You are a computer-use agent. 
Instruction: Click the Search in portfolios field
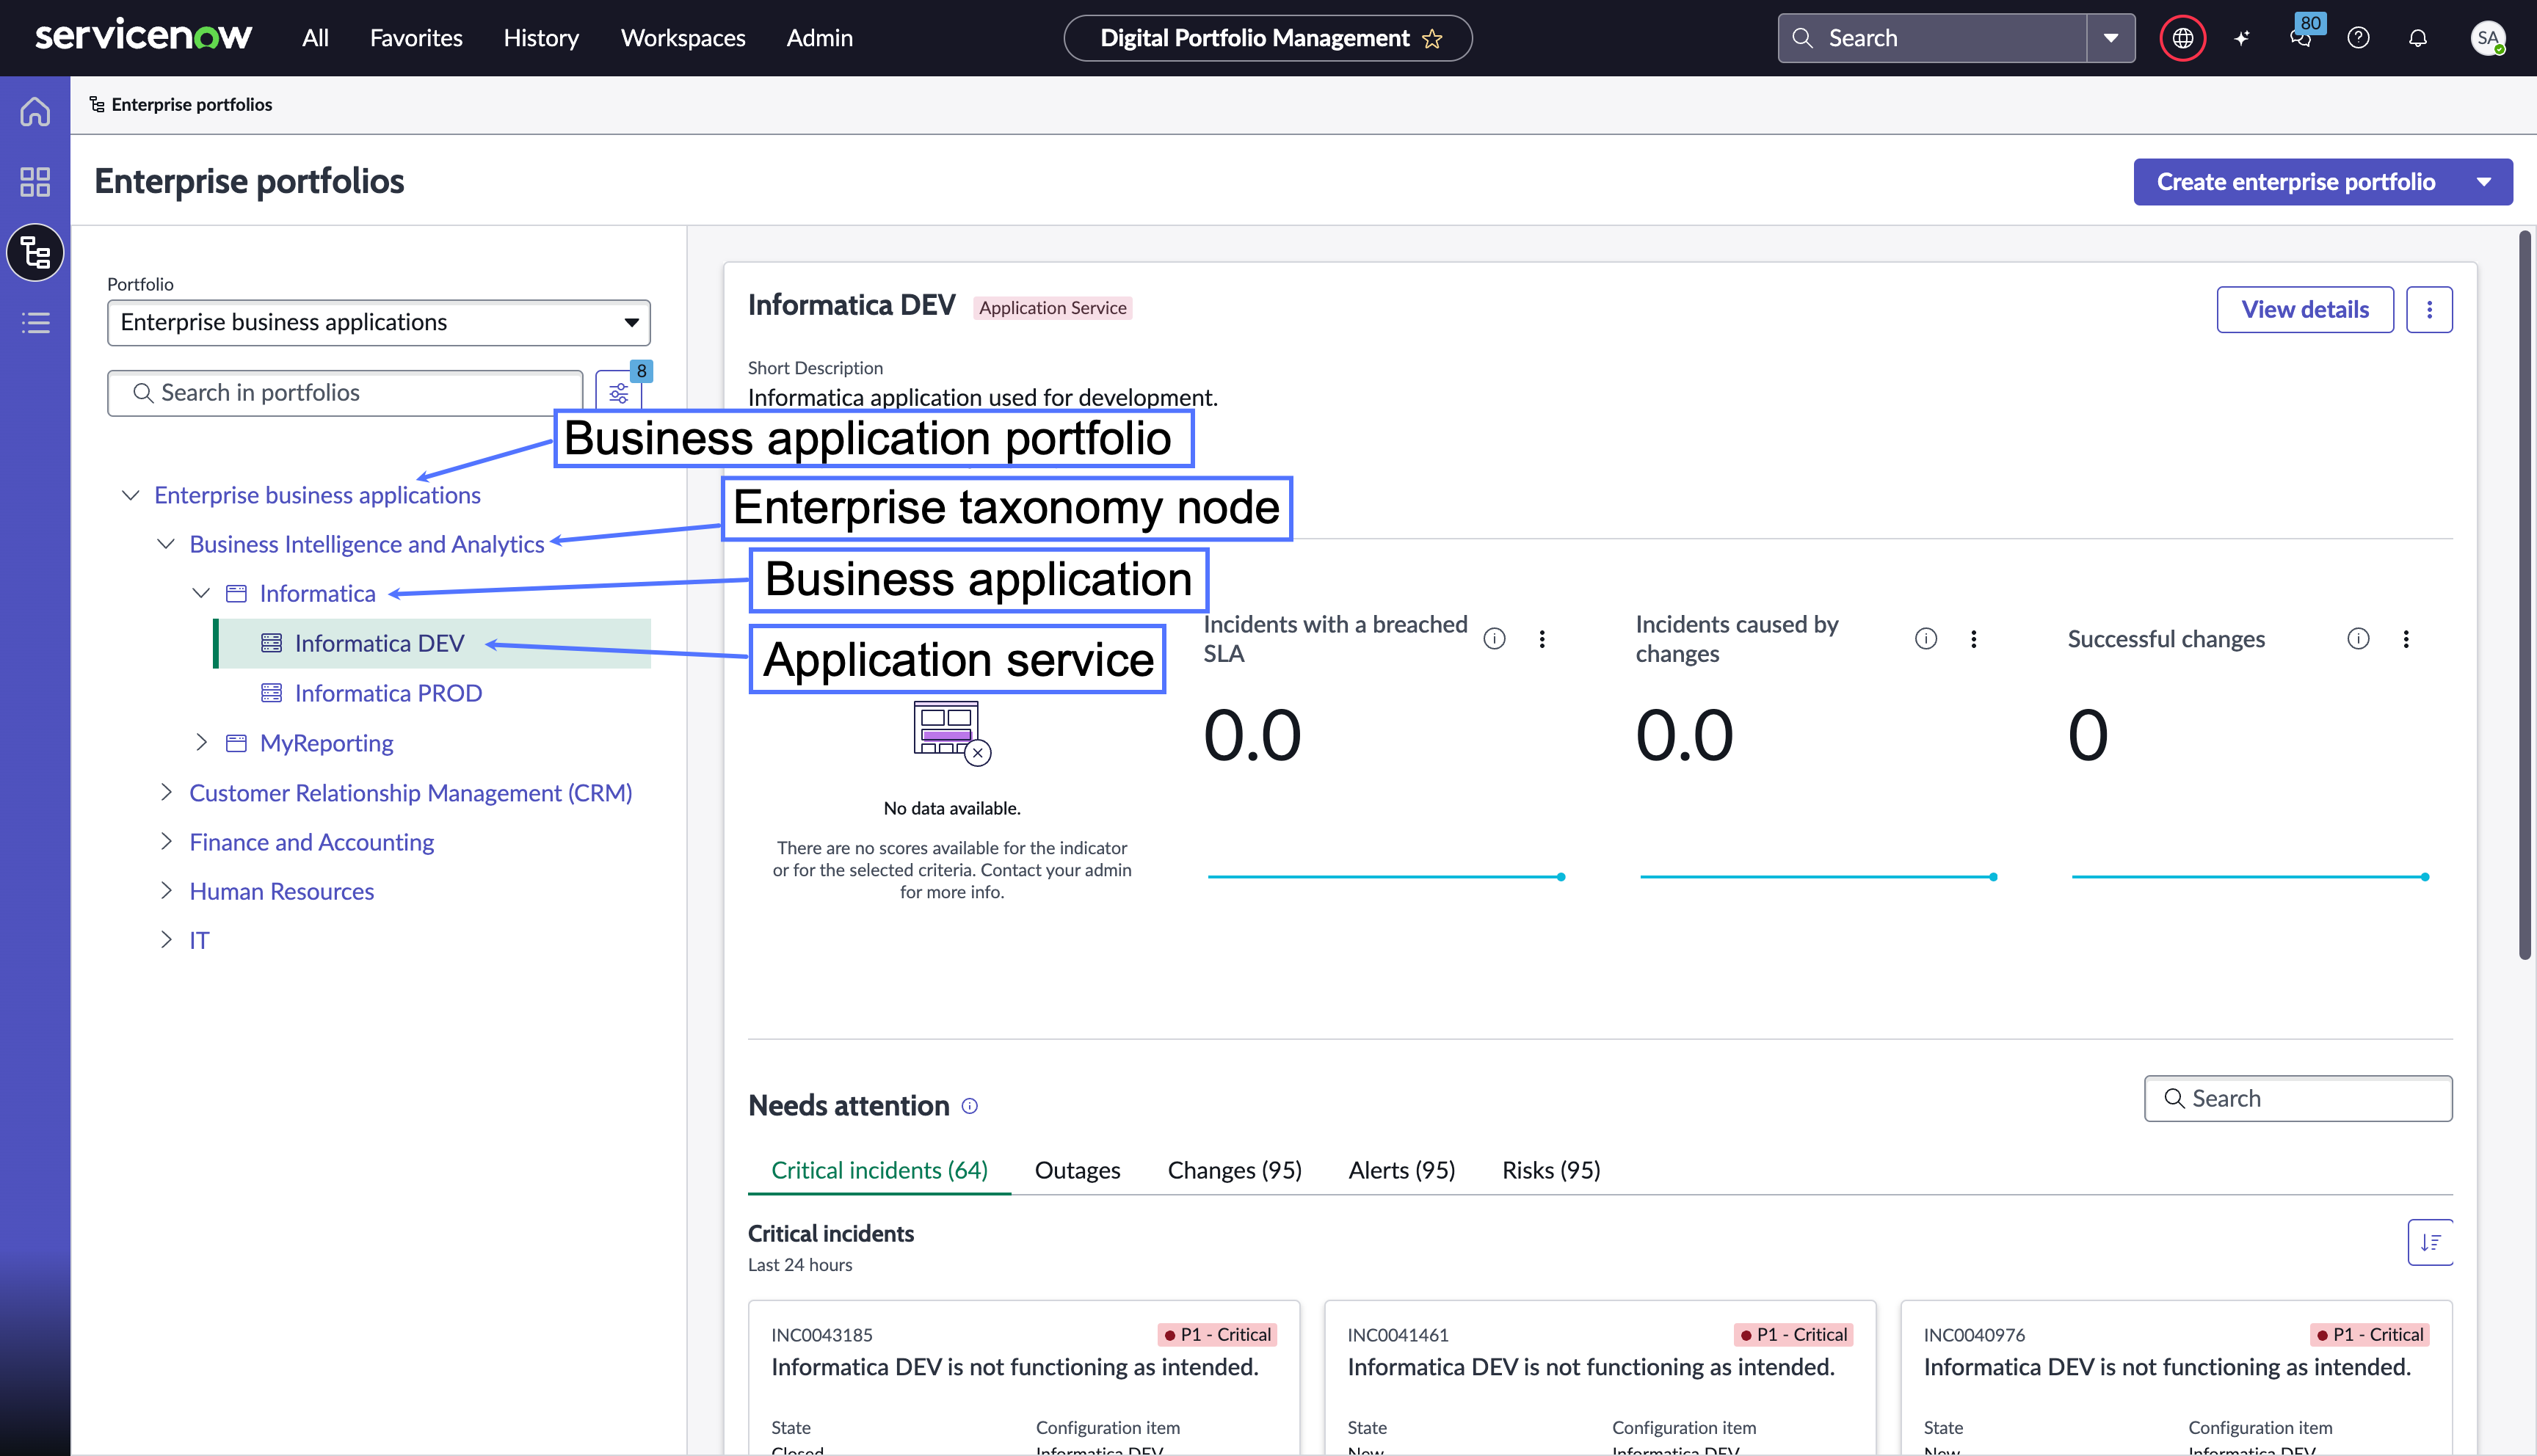click(345, 392)
